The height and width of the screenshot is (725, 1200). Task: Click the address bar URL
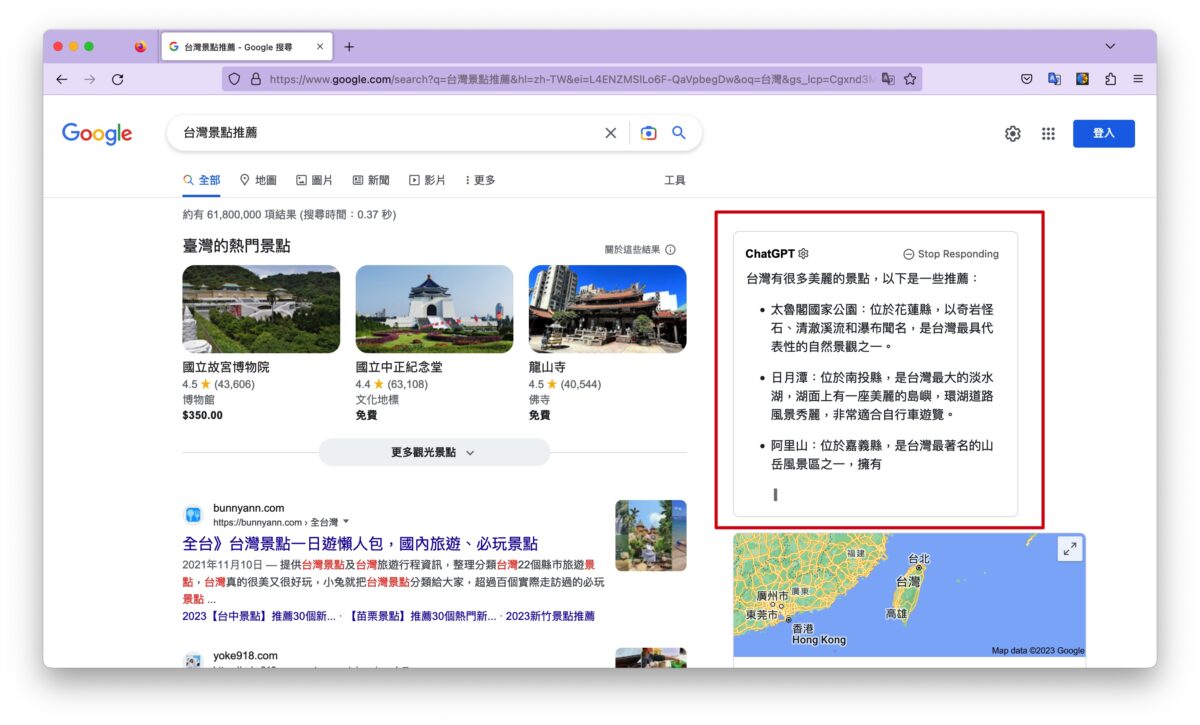(573, 79)
